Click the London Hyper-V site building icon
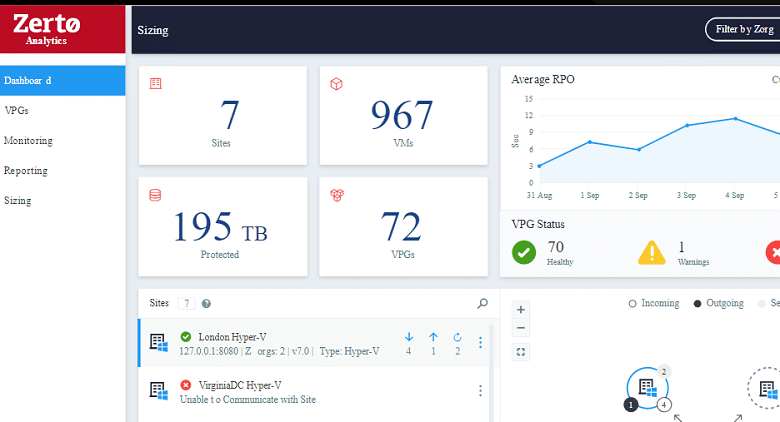 point(159,343)
